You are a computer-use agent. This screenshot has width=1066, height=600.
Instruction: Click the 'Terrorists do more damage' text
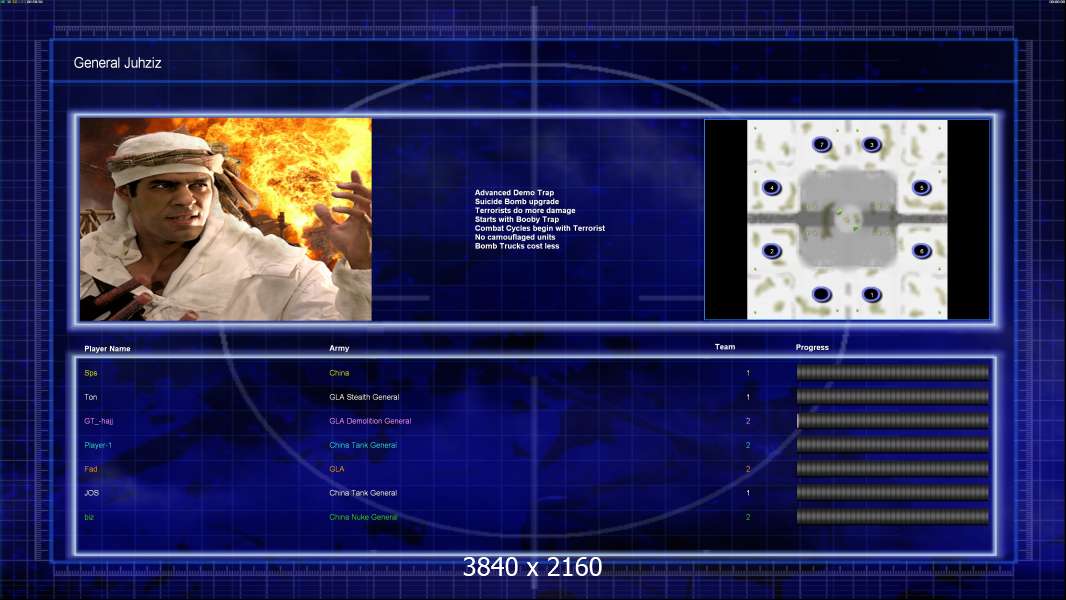tap(525, 210)
